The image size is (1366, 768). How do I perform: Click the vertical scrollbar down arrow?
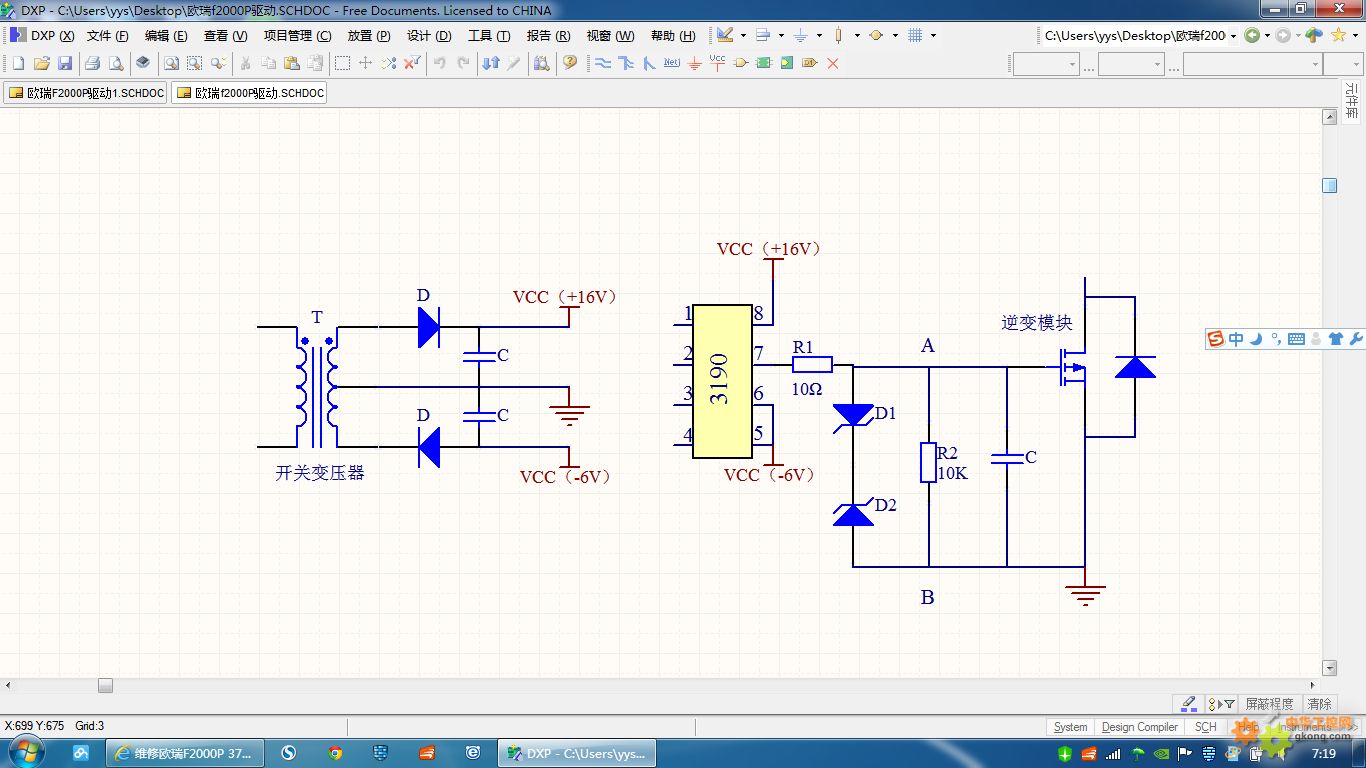(1330, 668)
